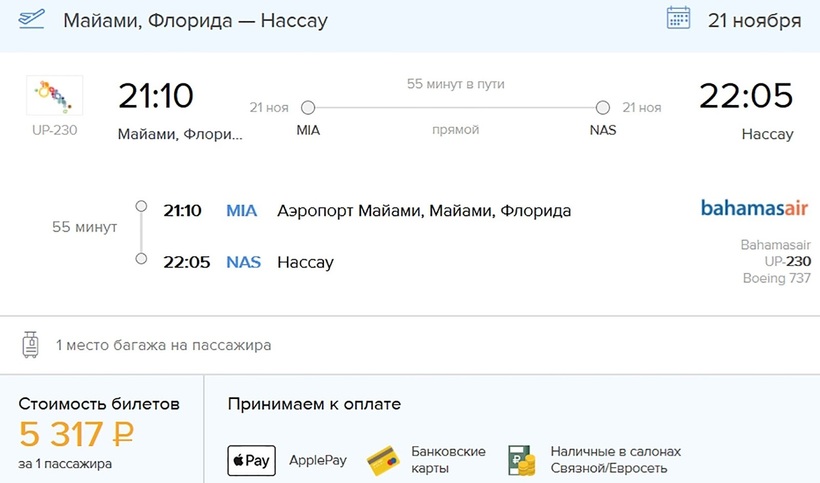Click the blue NAS airport code link
This screenshot has width=820, height=483.
pos(244,262)
